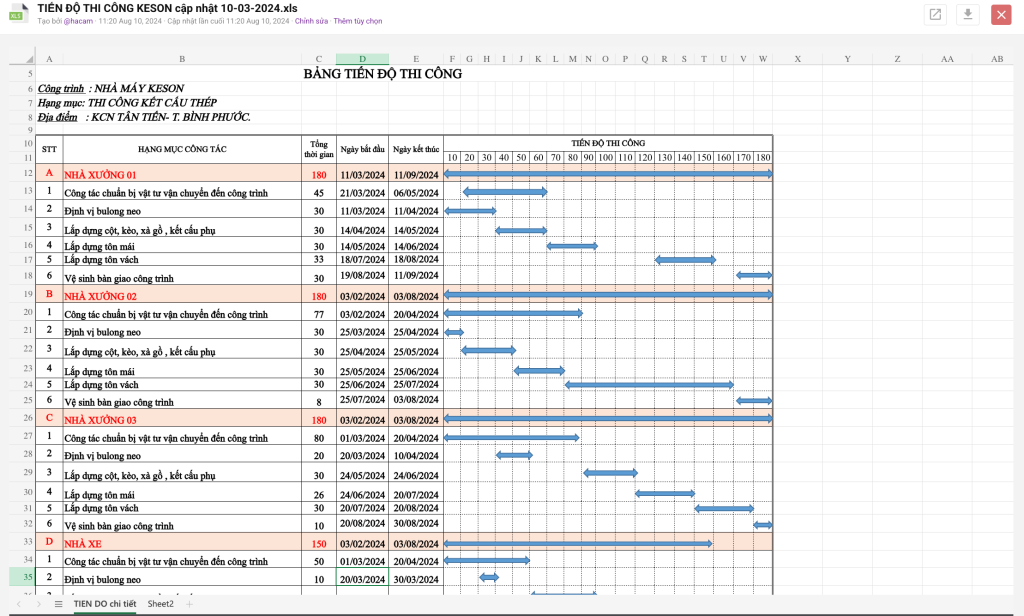
Task: Click end date 11/09/2024 in row 18
Action: (416, 275)
